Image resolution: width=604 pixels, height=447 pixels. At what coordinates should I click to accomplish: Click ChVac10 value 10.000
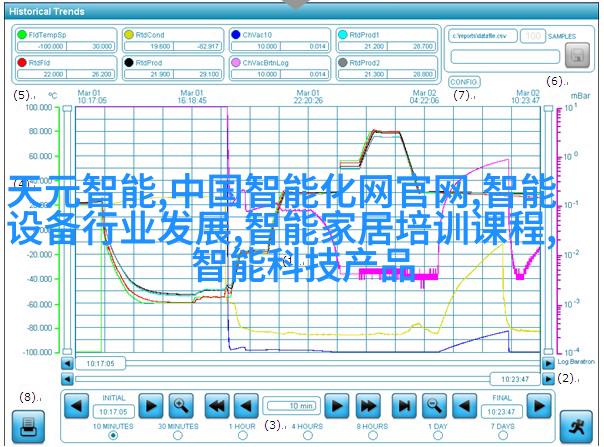[x=256, y=46]
